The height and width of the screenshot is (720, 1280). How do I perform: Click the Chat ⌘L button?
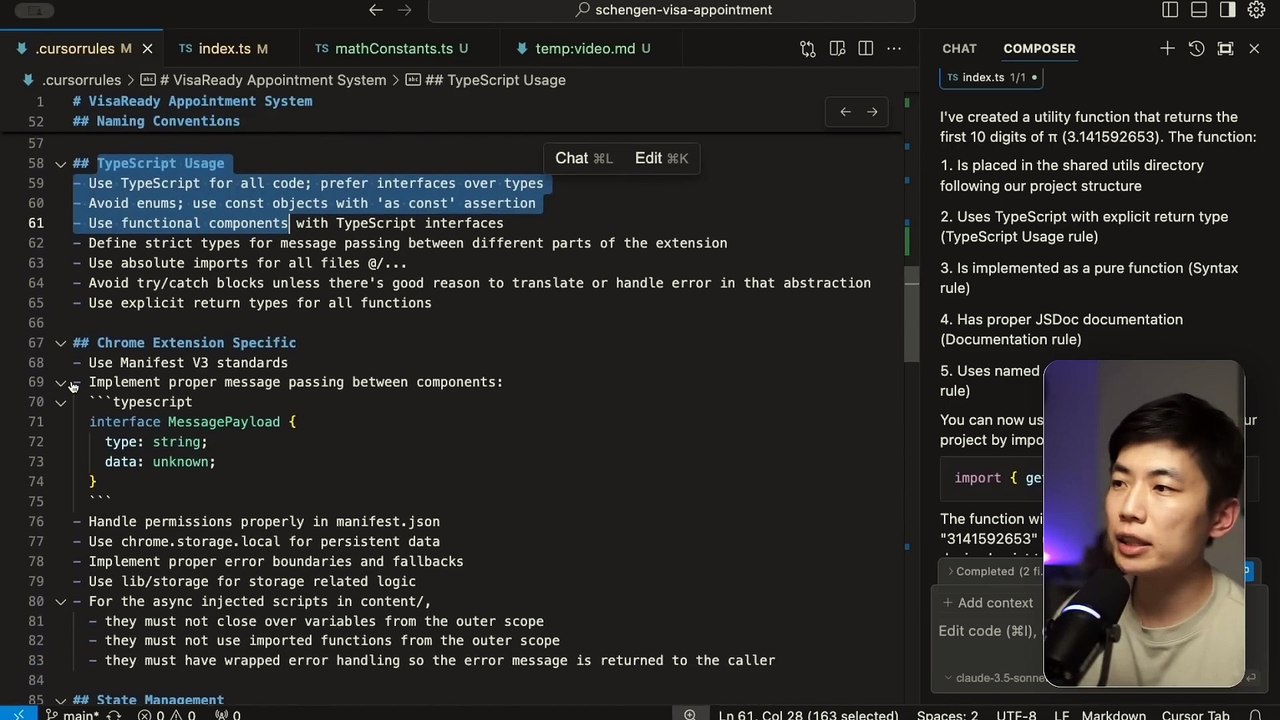tap(583, 158)
